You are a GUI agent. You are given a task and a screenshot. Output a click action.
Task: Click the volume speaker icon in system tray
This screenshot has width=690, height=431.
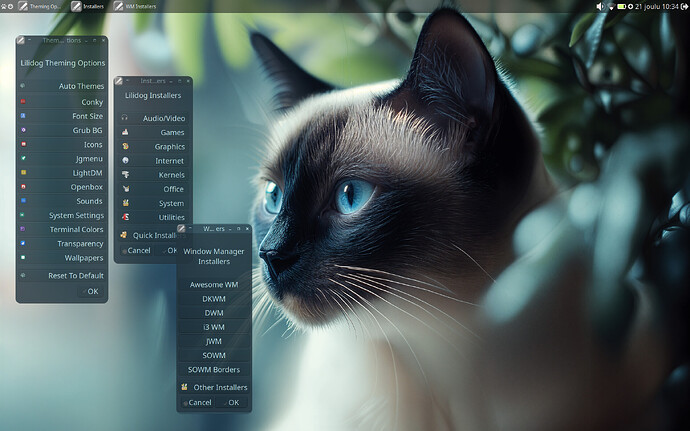tap(600, 6)
